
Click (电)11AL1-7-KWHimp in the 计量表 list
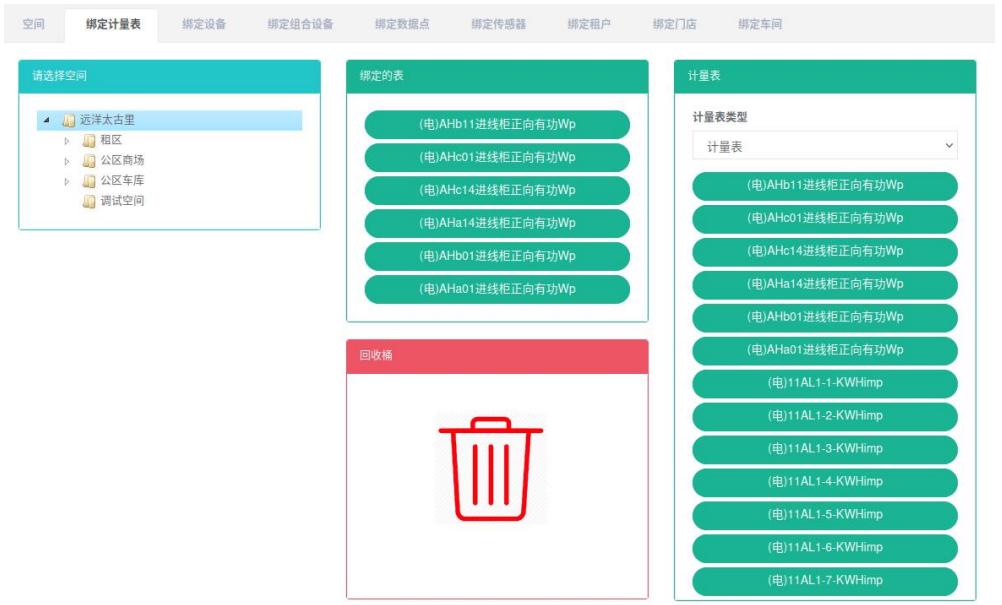[824, 580]
